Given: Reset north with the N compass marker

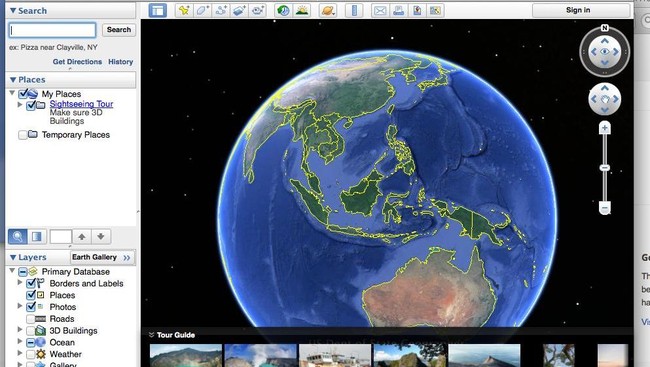Looking at the screenshot, I should (604, 28).
